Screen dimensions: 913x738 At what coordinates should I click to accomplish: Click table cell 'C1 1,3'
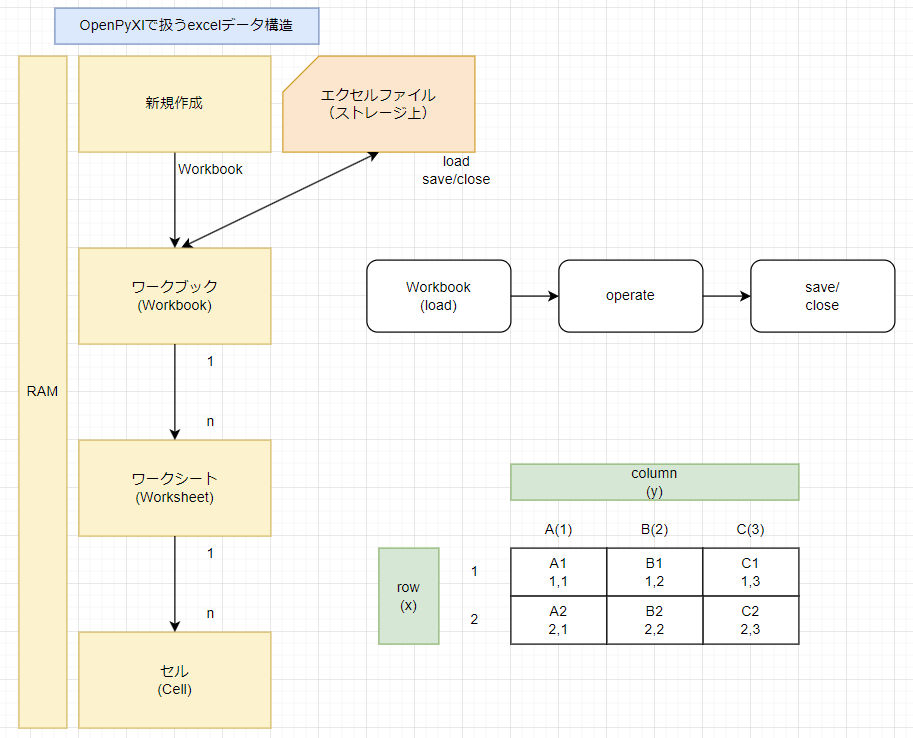coord(751,572)
